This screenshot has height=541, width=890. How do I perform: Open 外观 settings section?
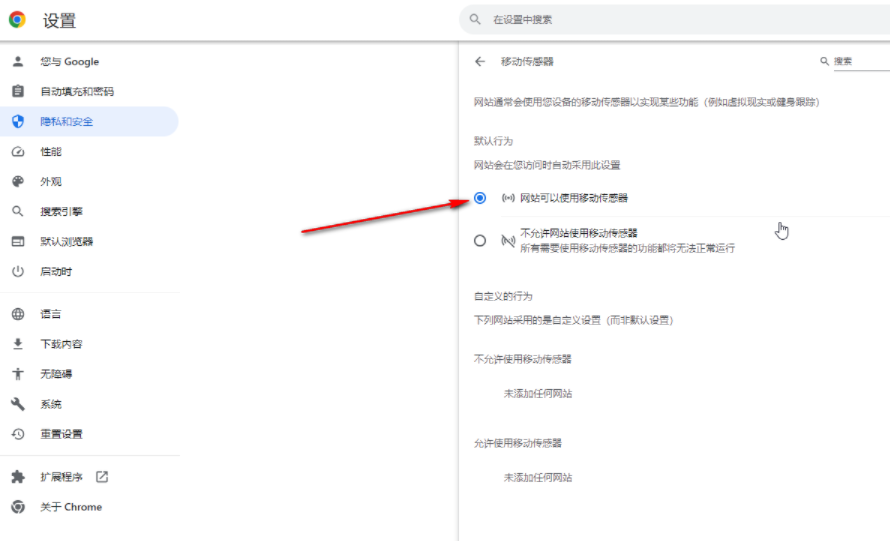(x=90, y=182)
